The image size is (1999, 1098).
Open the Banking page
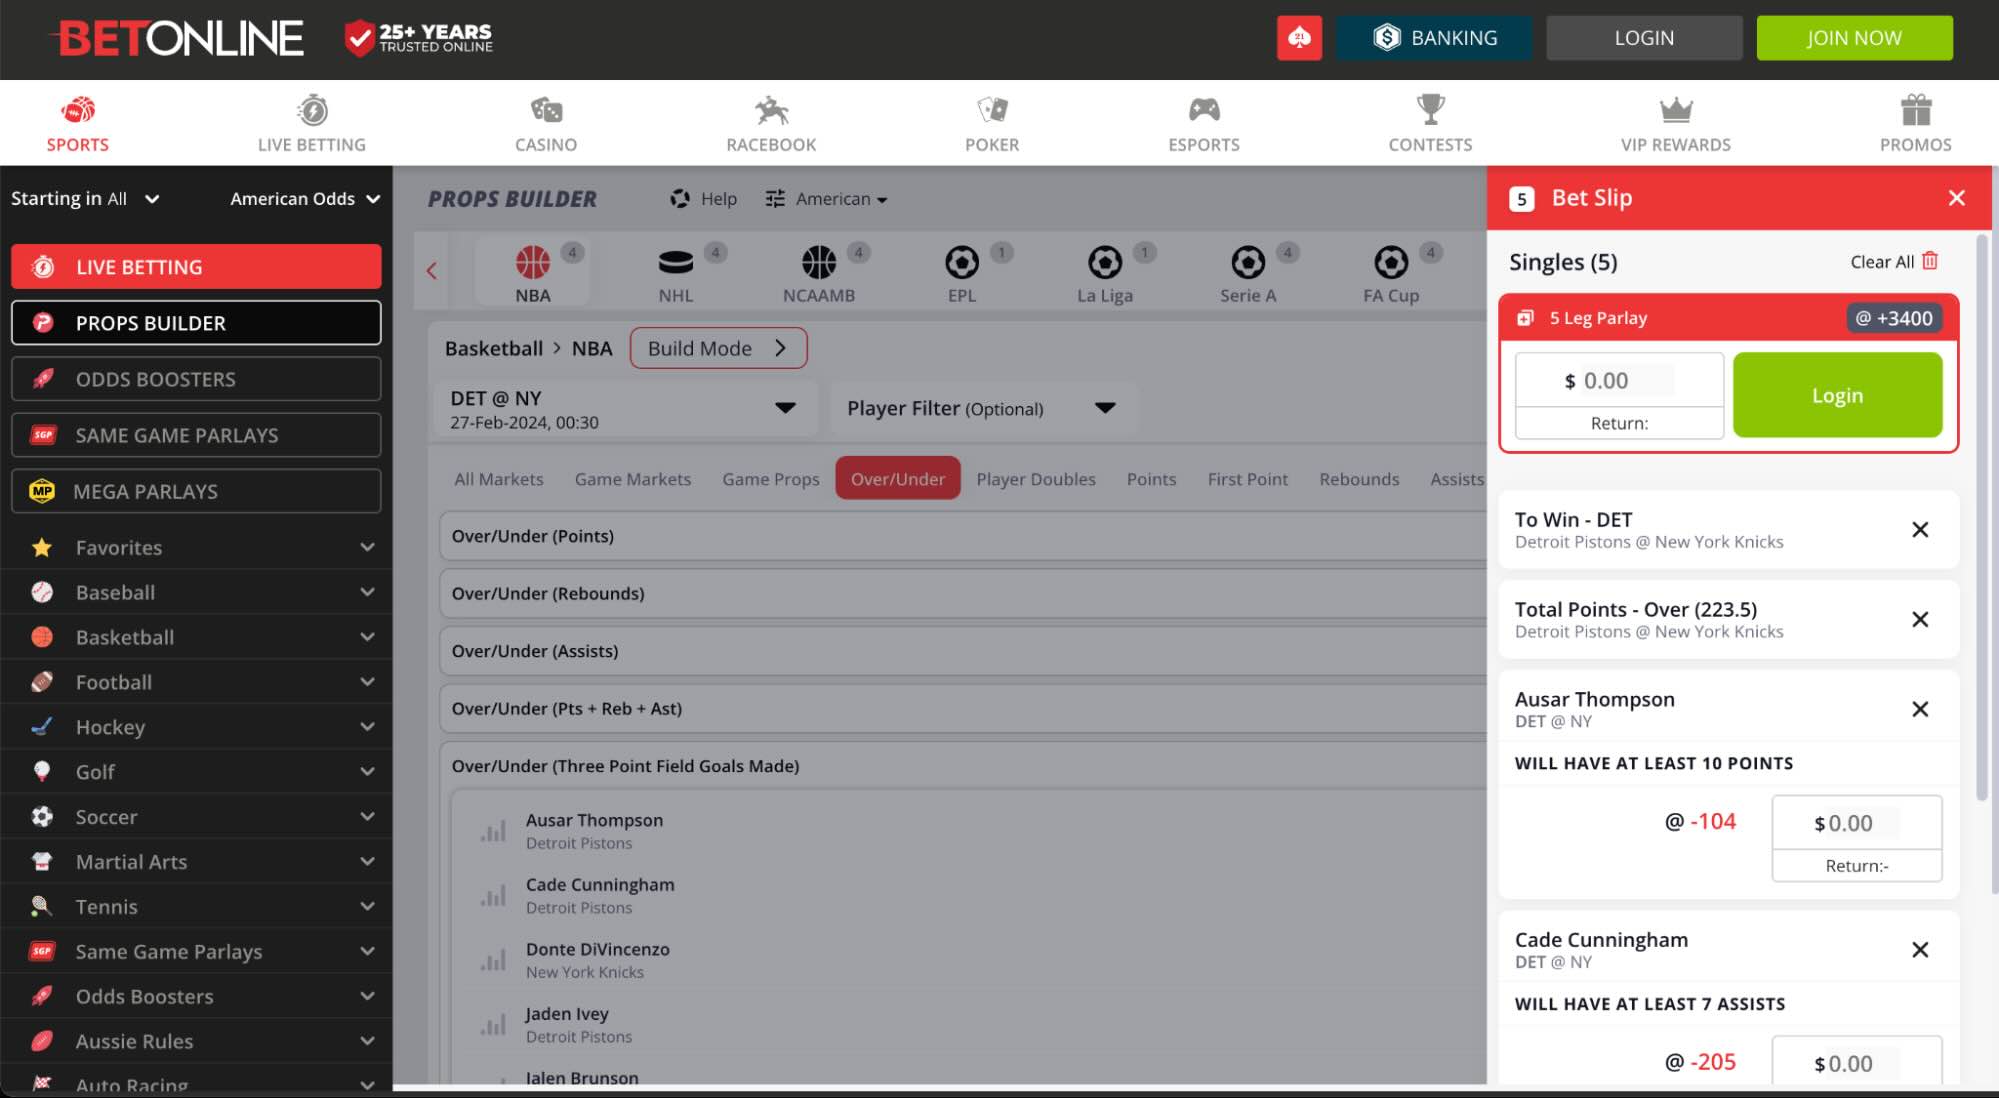(1434, 38)
